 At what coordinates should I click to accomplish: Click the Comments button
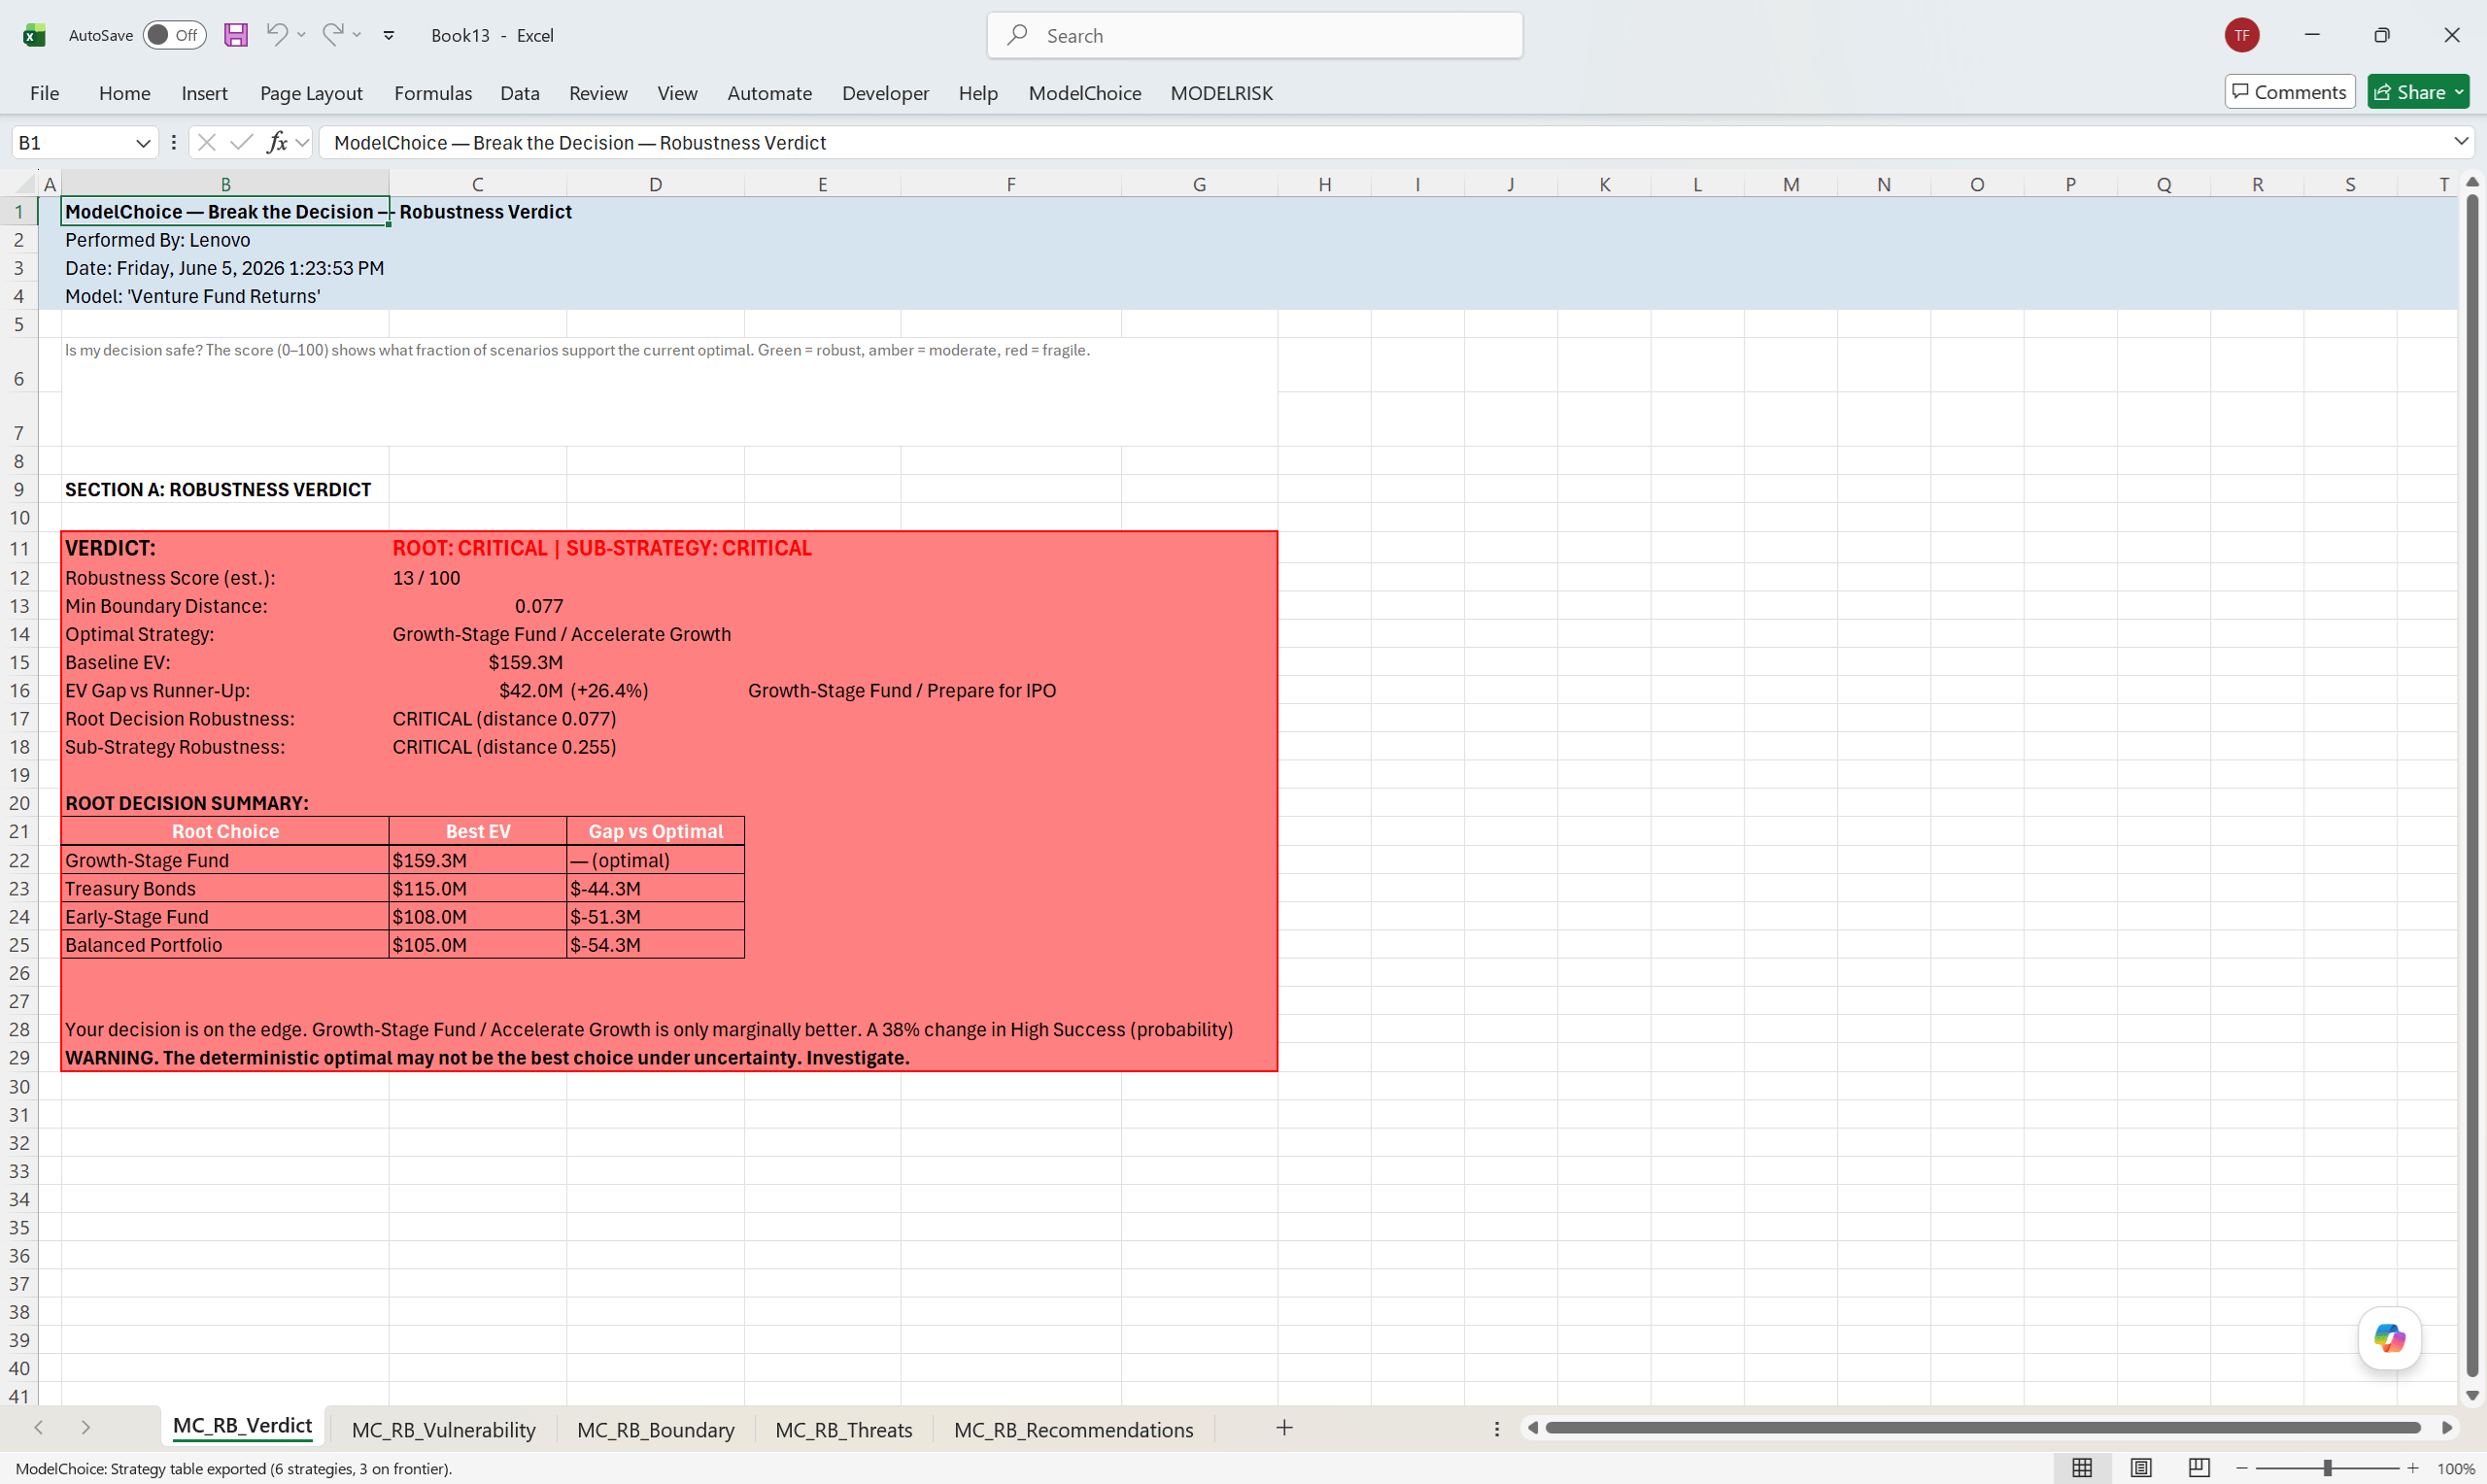[2289, 92]
